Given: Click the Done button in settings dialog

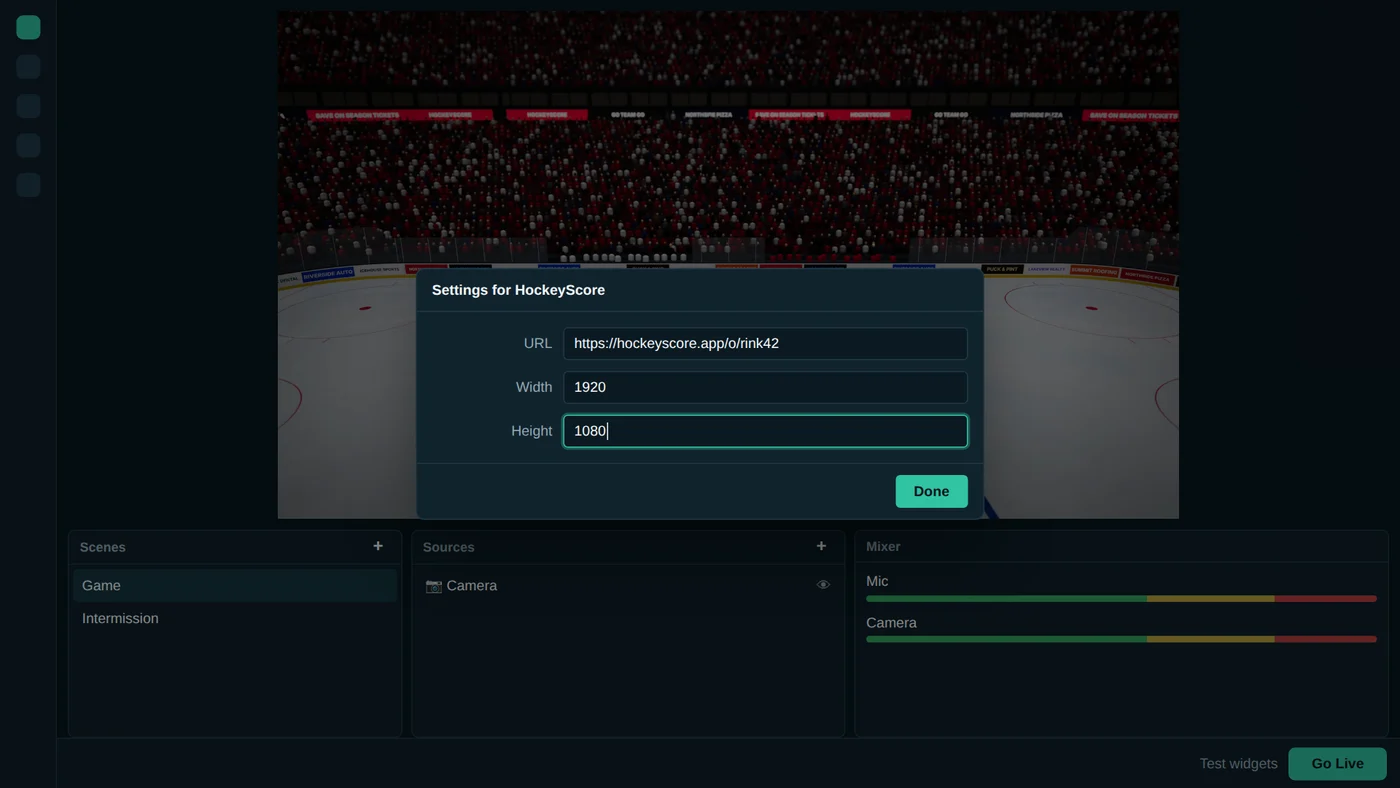Looking at the screenshot, I should pos(931,491).
